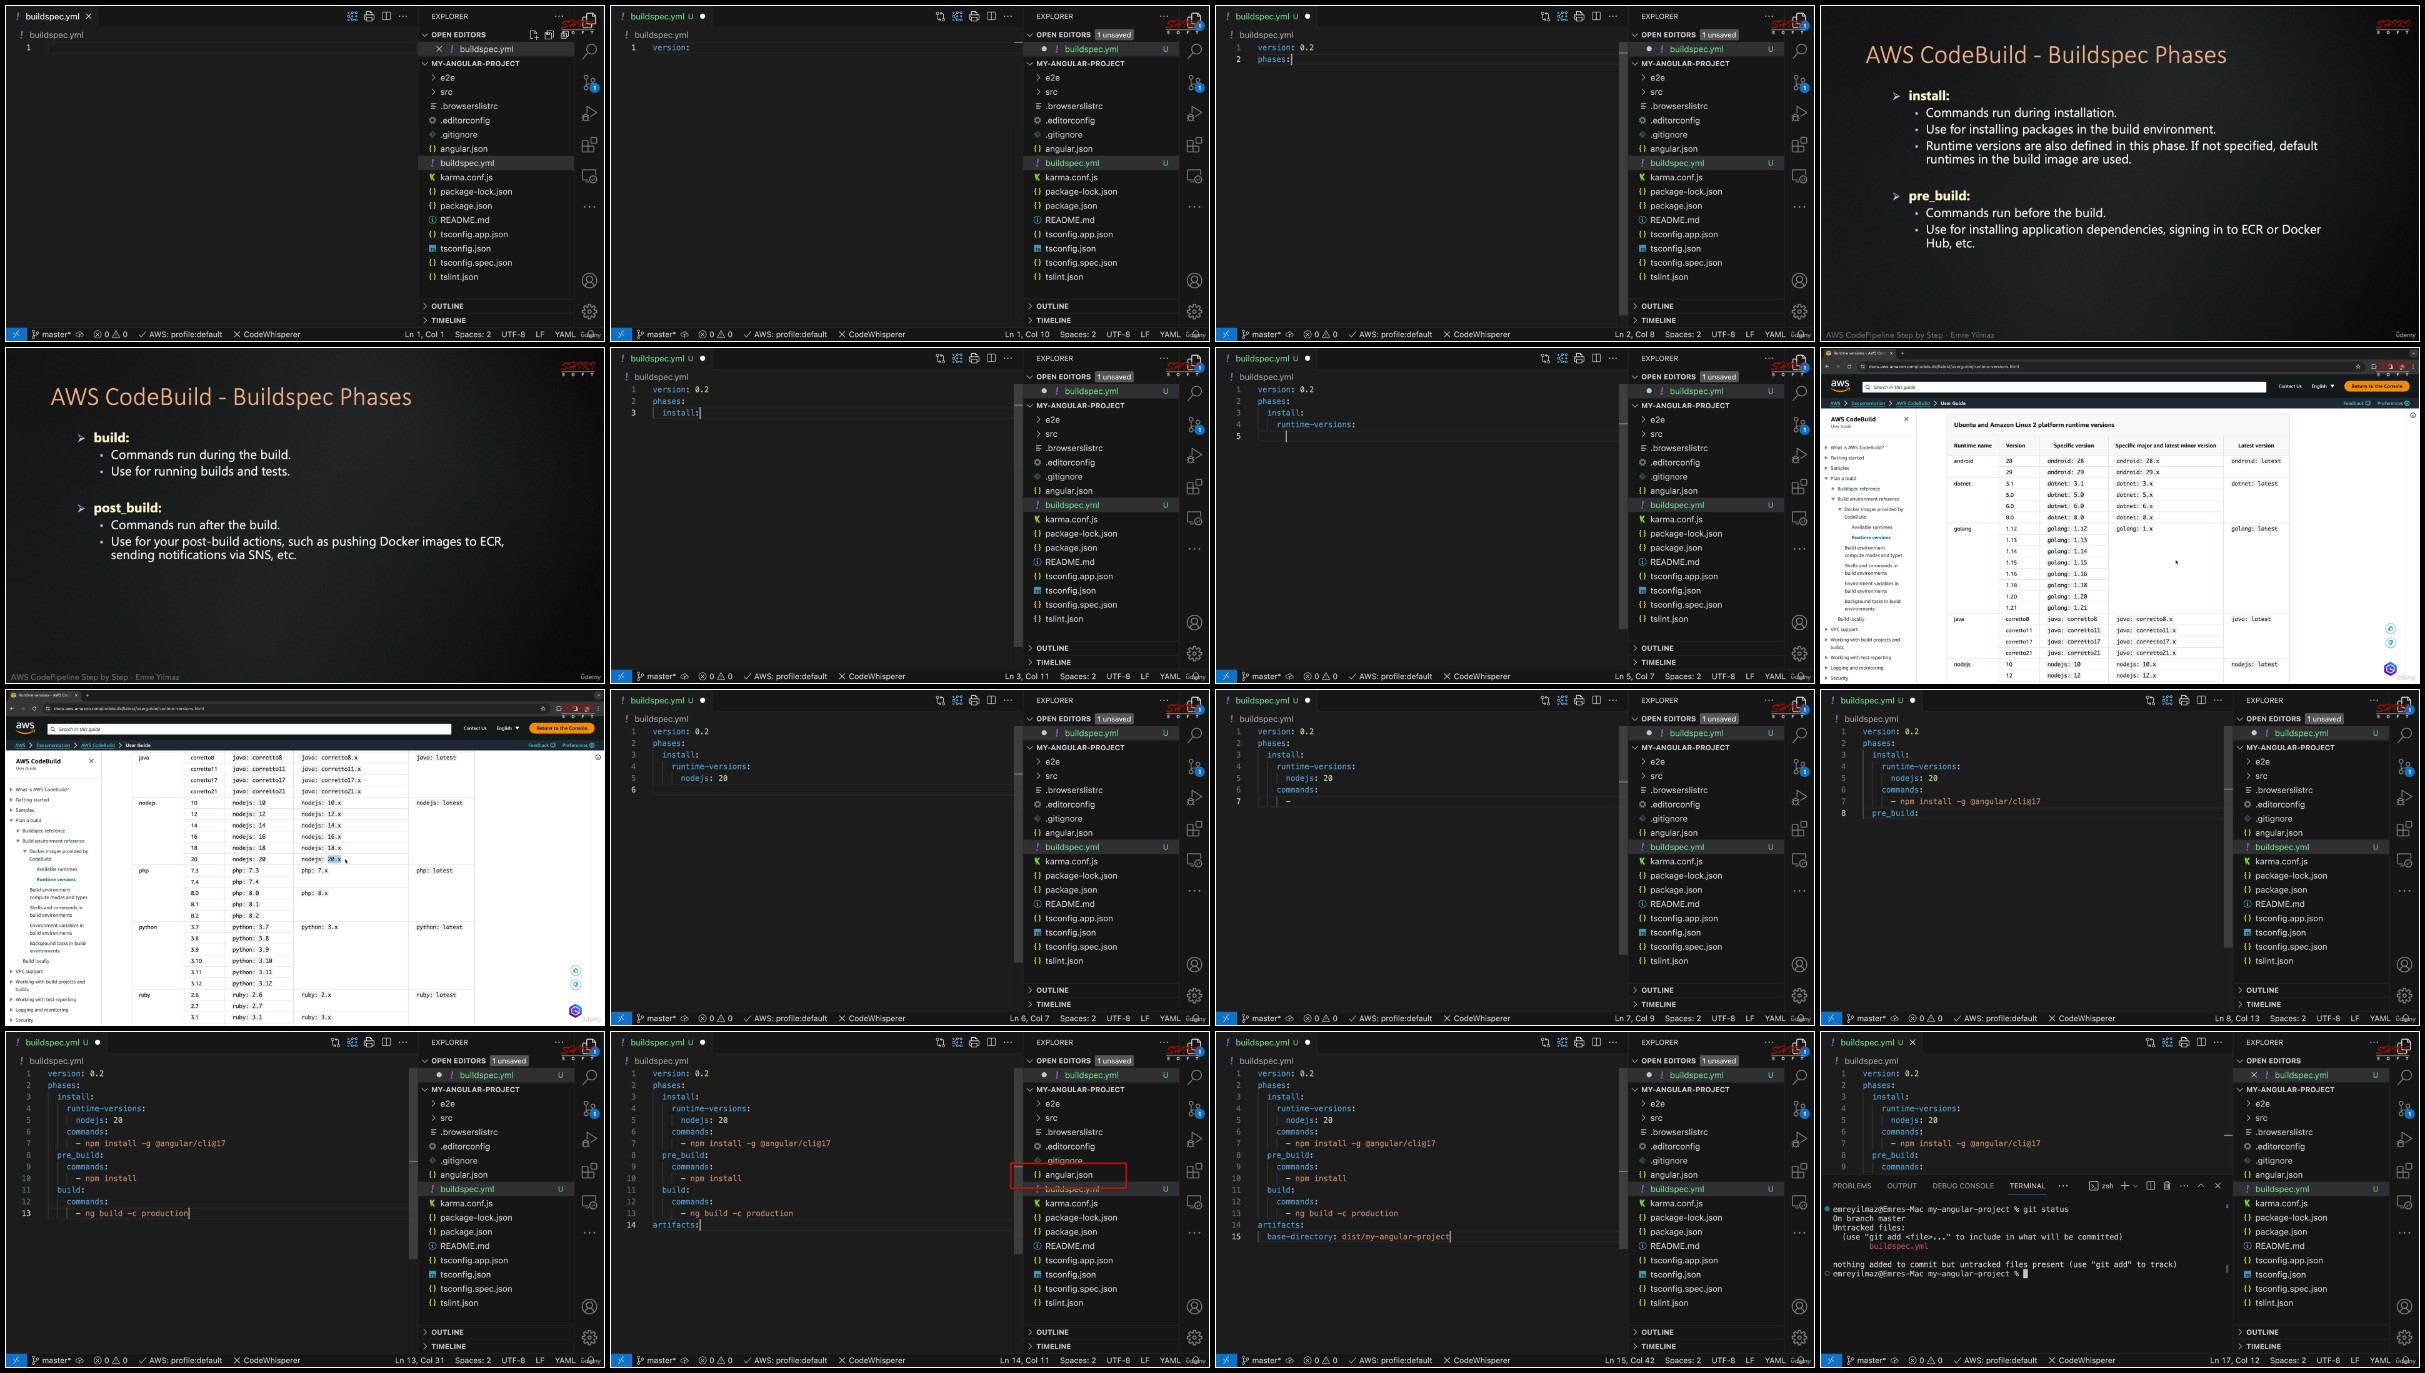
Task: Click Feedback link on android runtimes docs page
Action: tap(2356, 403)
